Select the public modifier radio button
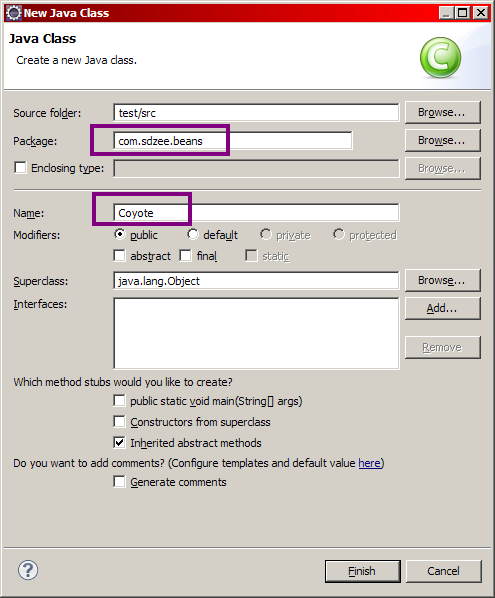This screenshot has height=598, width=495. point(120,234)
